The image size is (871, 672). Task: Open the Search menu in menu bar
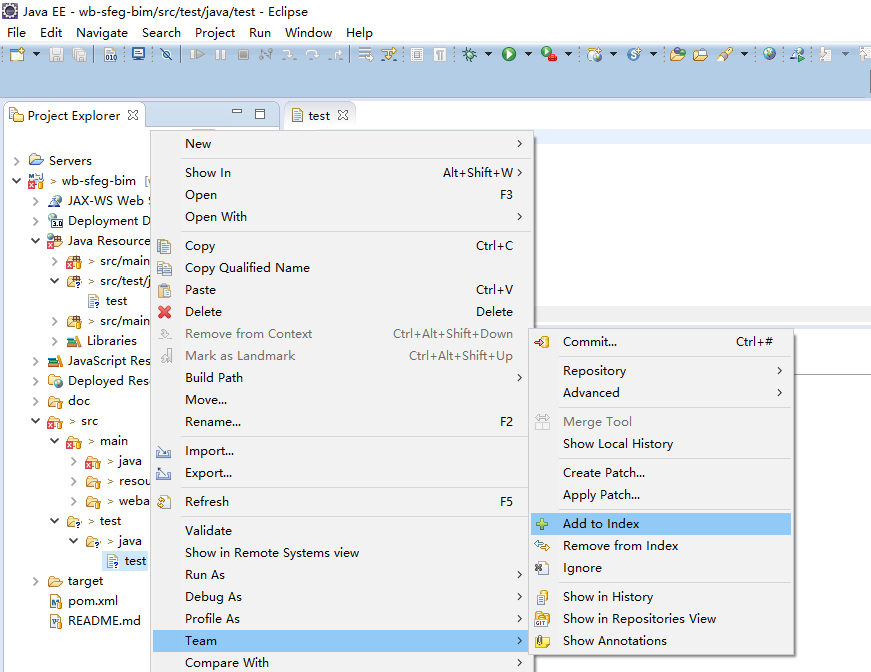(161, 33)
